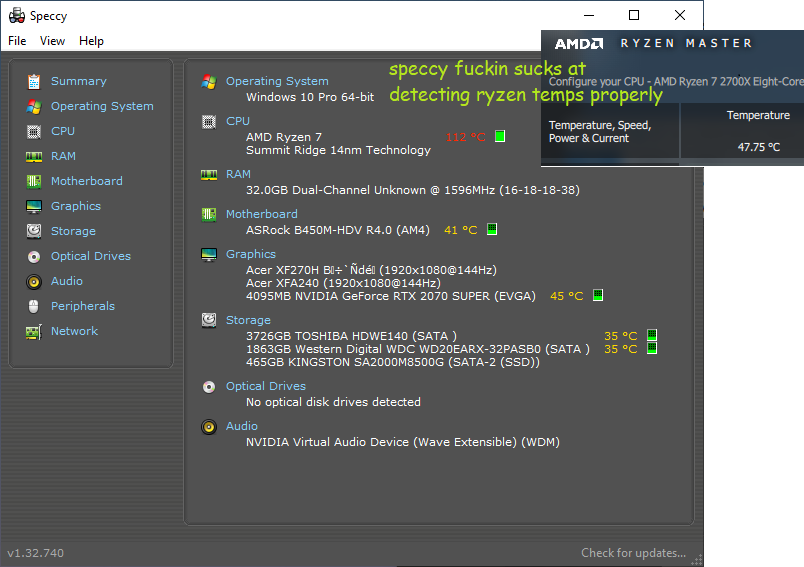Select Network in the sidebar
Image resolution: width=804 pixels, height=567 pixels.
[74, 331]
